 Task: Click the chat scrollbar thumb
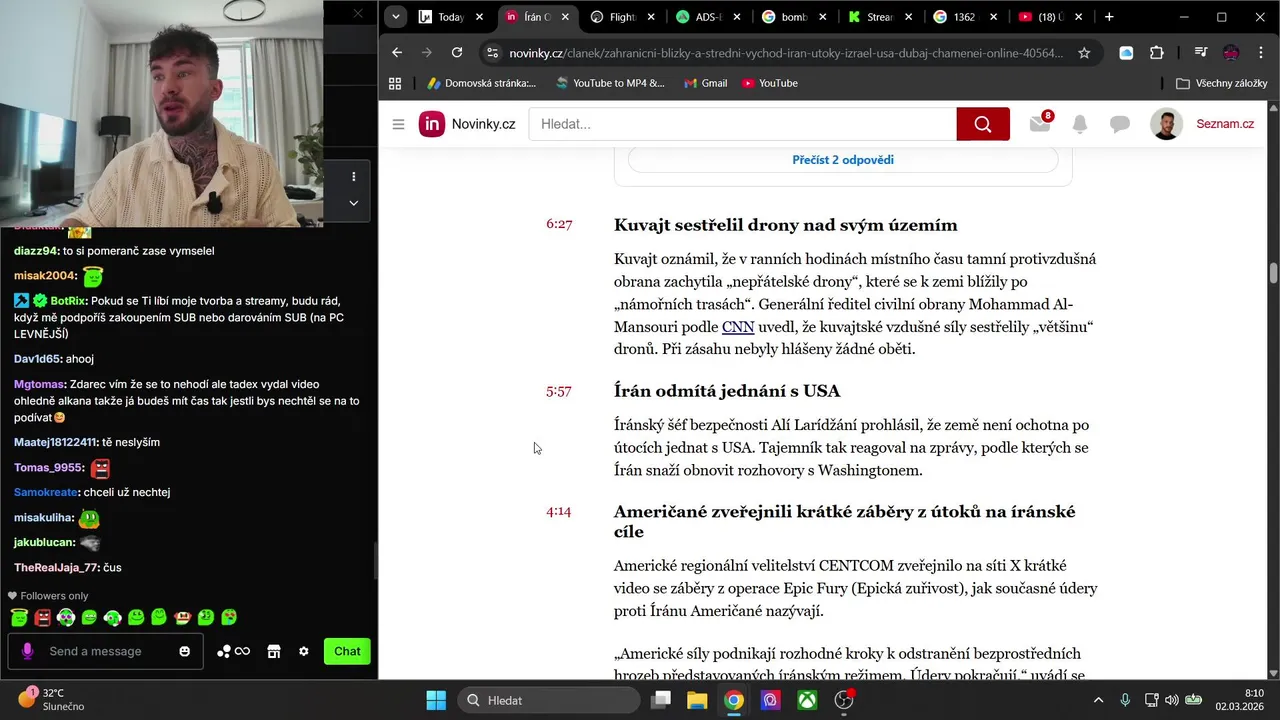pyautogui.click(x=375, y=561)
